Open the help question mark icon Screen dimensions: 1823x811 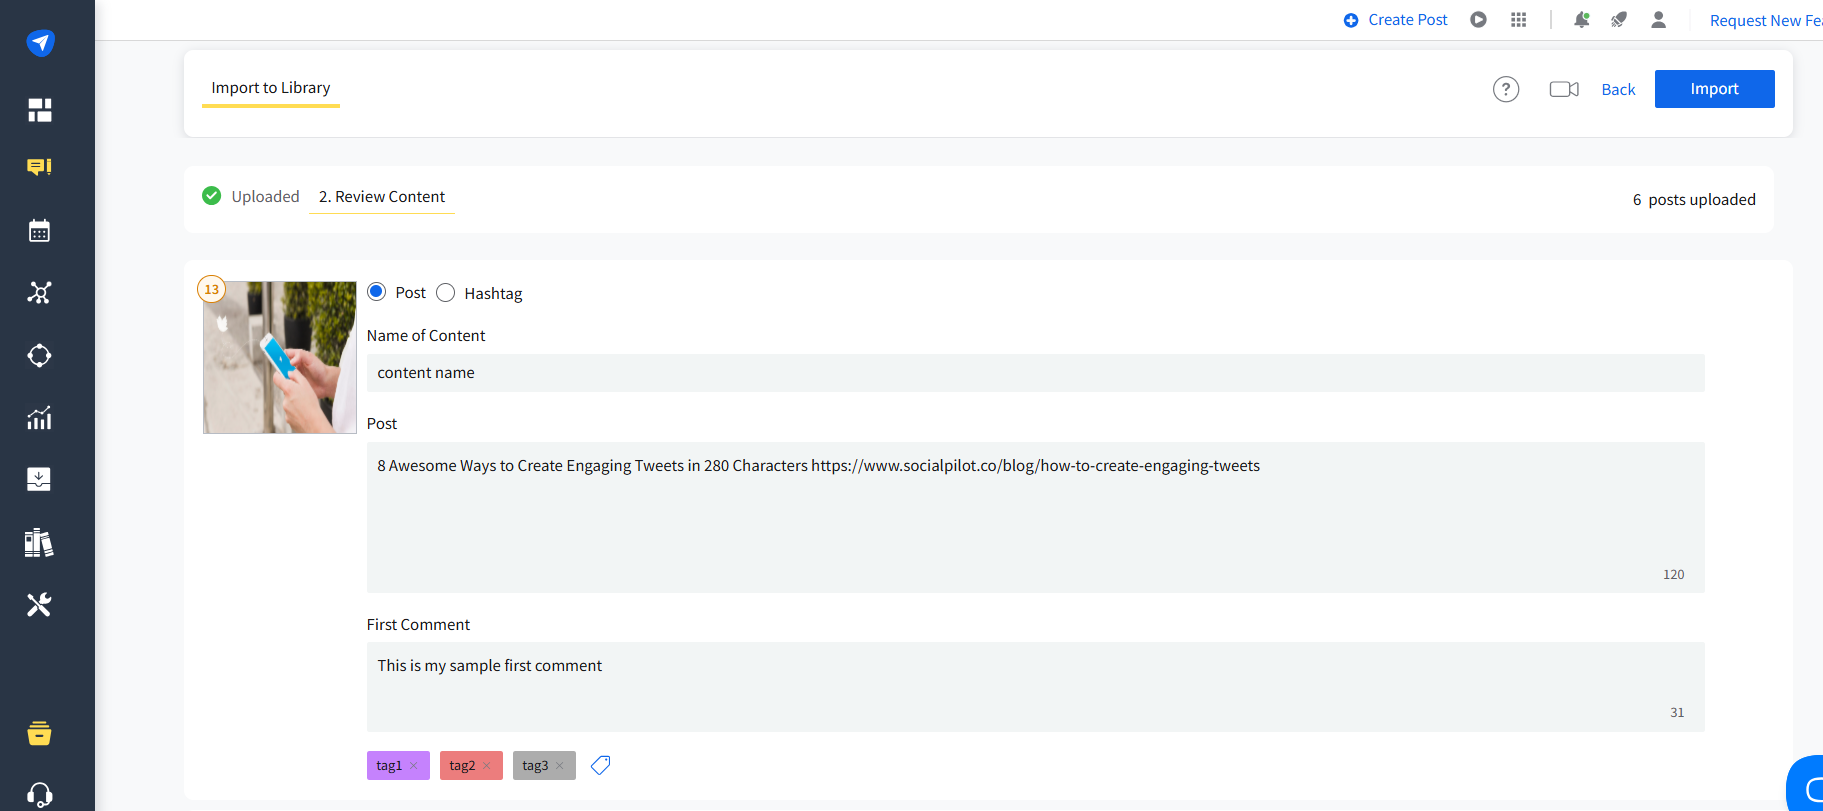click(x=1505, y=89)
